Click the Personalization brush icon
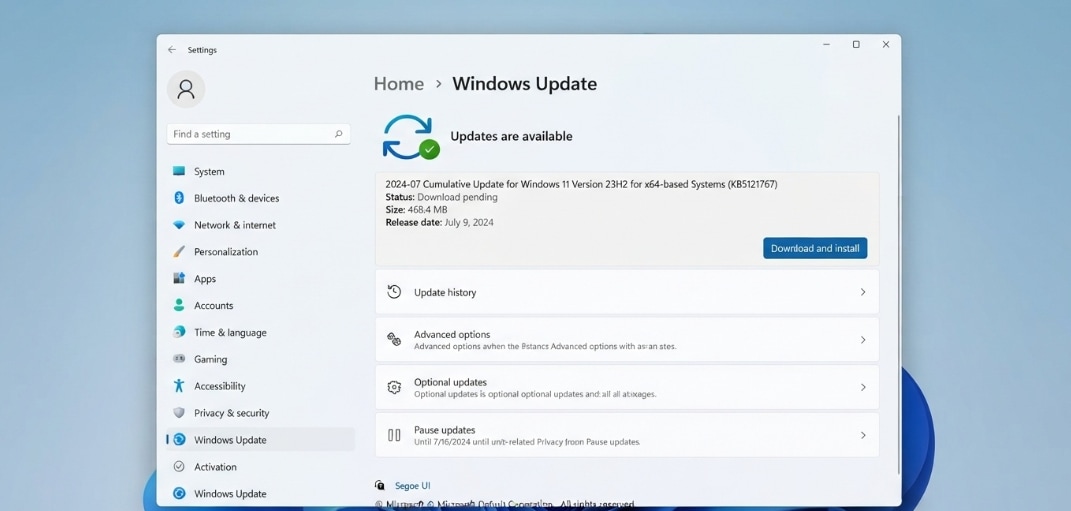This screenshot has width=1071, height=511. point(179,251)
